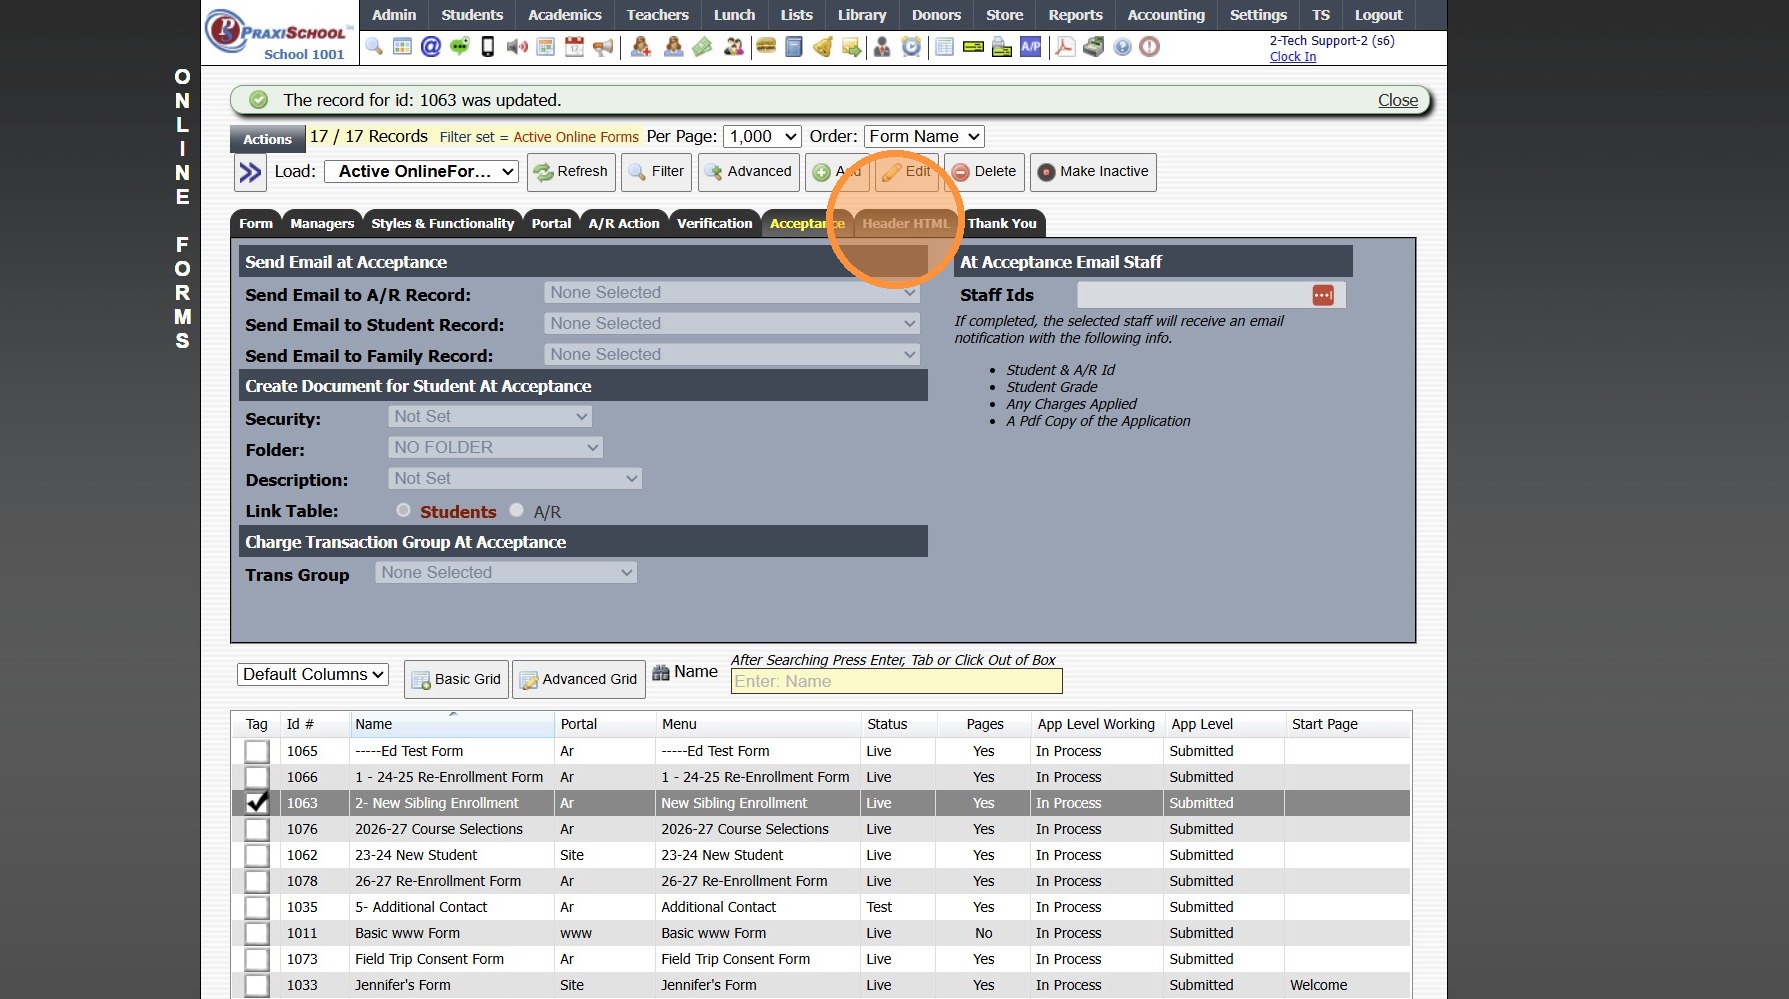This screenshot has width=1789, height=999.
Task: Open the hamburger lunch icon
Action: [766, 46]
